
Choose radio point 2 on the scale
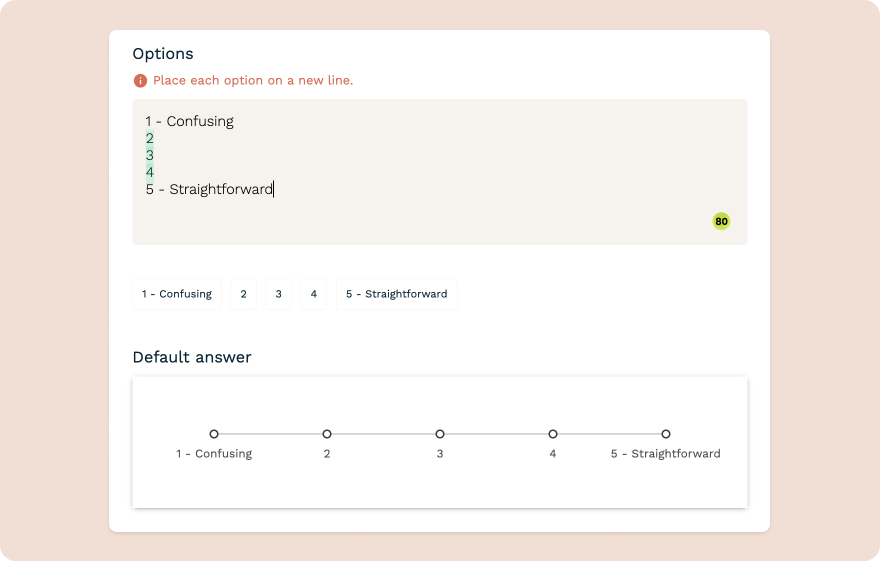pos(327,434)
